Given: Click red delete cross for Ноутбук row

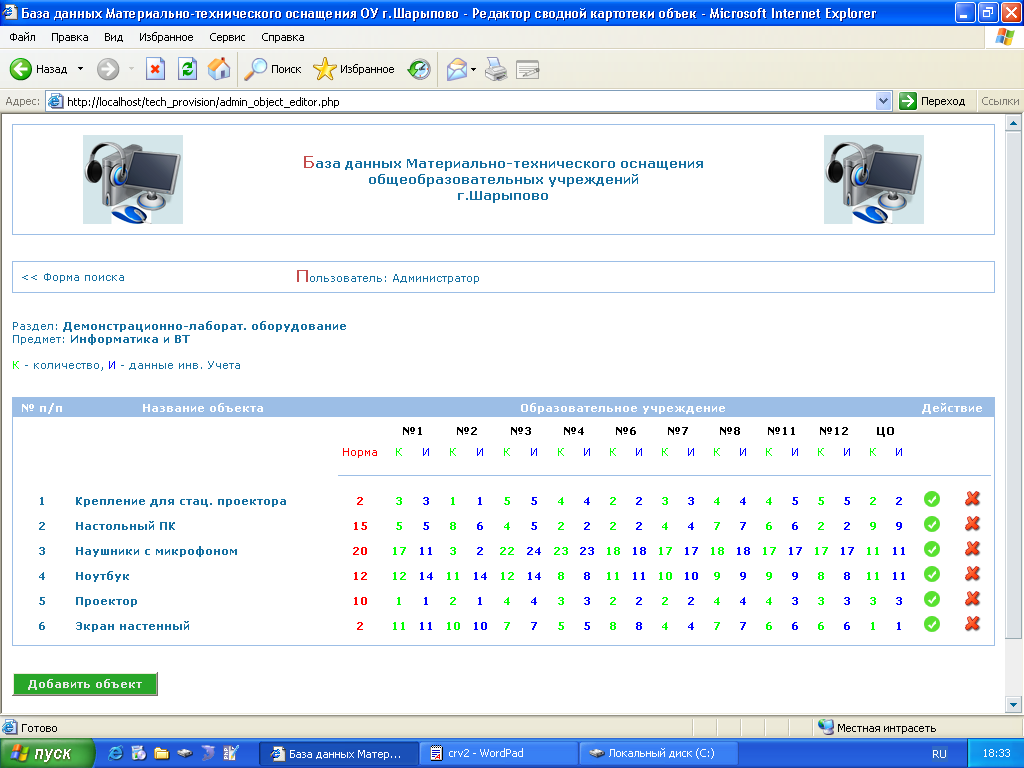Looking at the screenshot, I should click(x=972, y=574).
